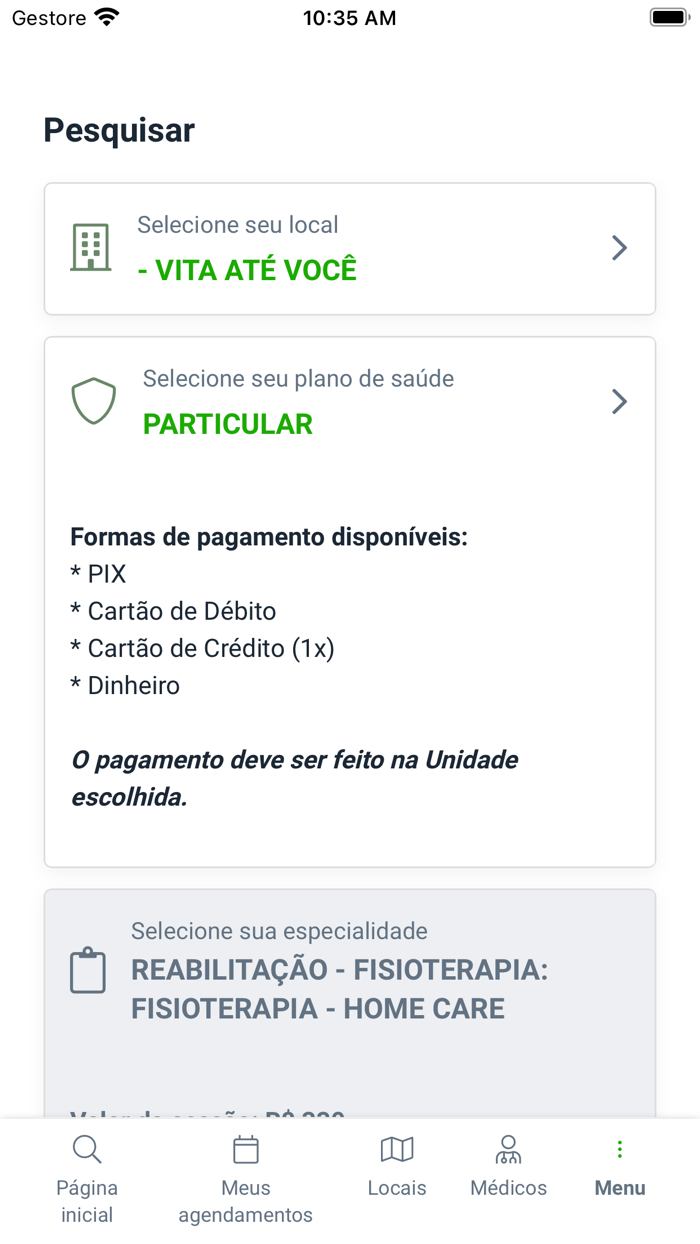This screenshot has width=700, height=1244.
Task: Click the clipboard icon on the specialty card
Action: click(x=88, y=968)
